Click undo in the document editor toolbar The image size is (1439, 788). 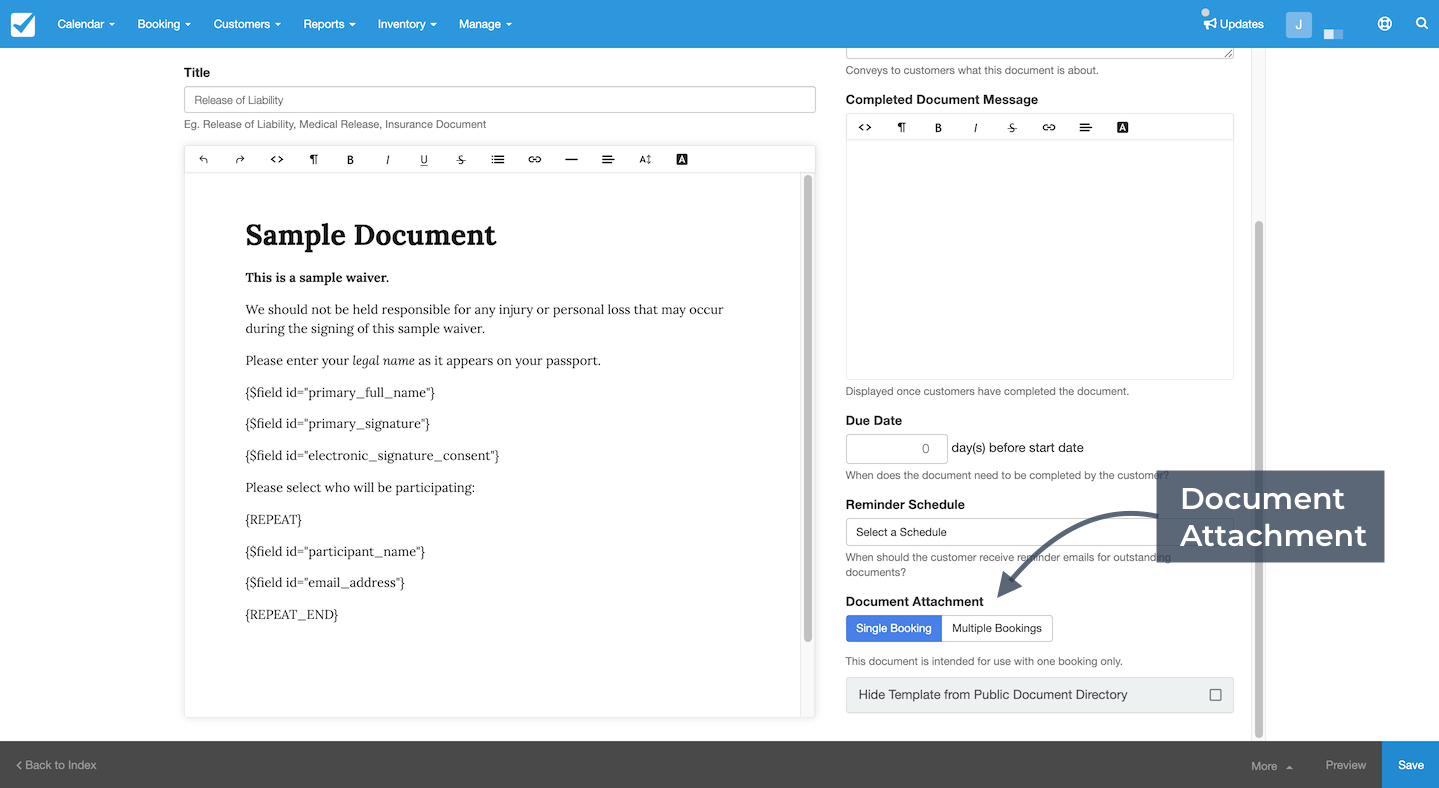click(204, 160)
